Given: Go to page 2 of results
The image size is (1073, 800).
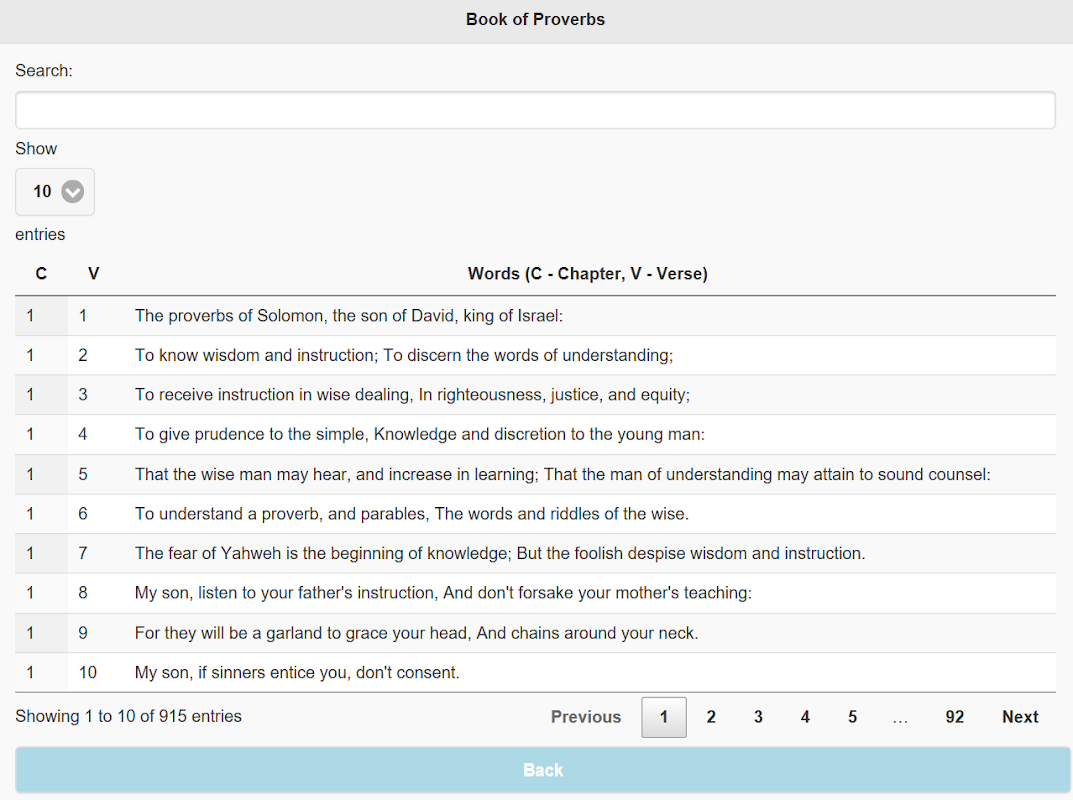Looking at the screenshot, I should pos(711,717).
